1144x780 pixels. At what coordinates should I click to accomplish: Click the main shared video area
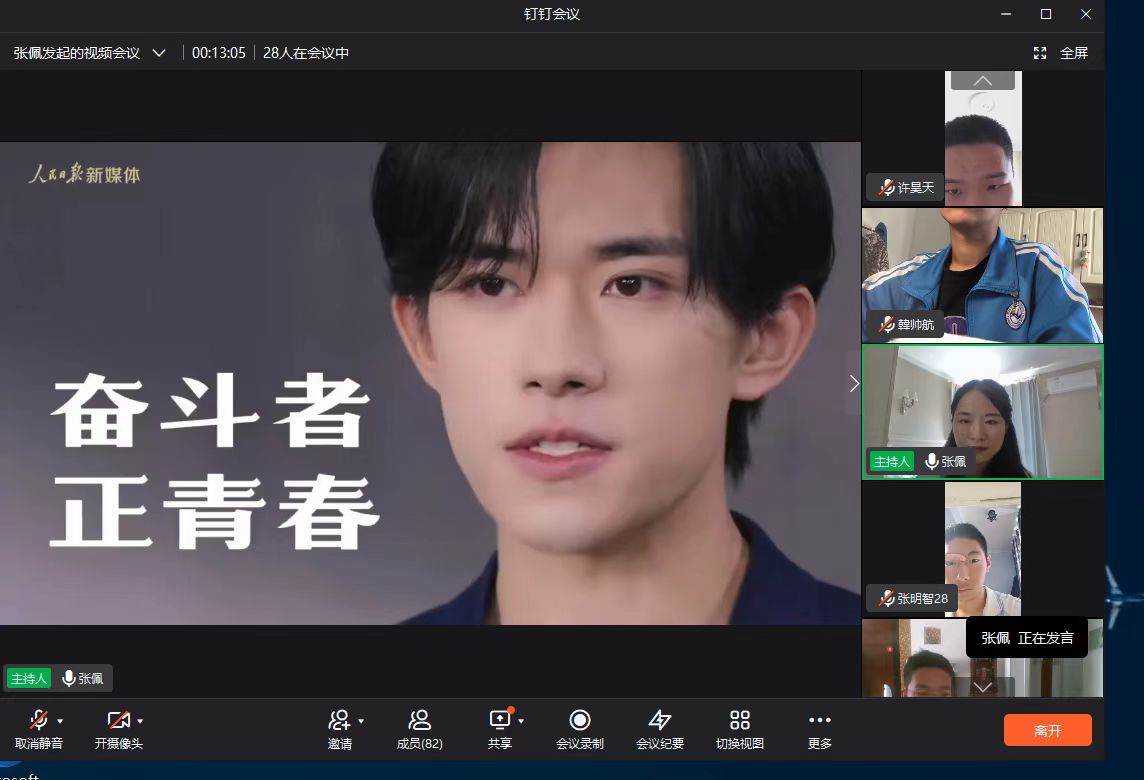pos(430,383)
